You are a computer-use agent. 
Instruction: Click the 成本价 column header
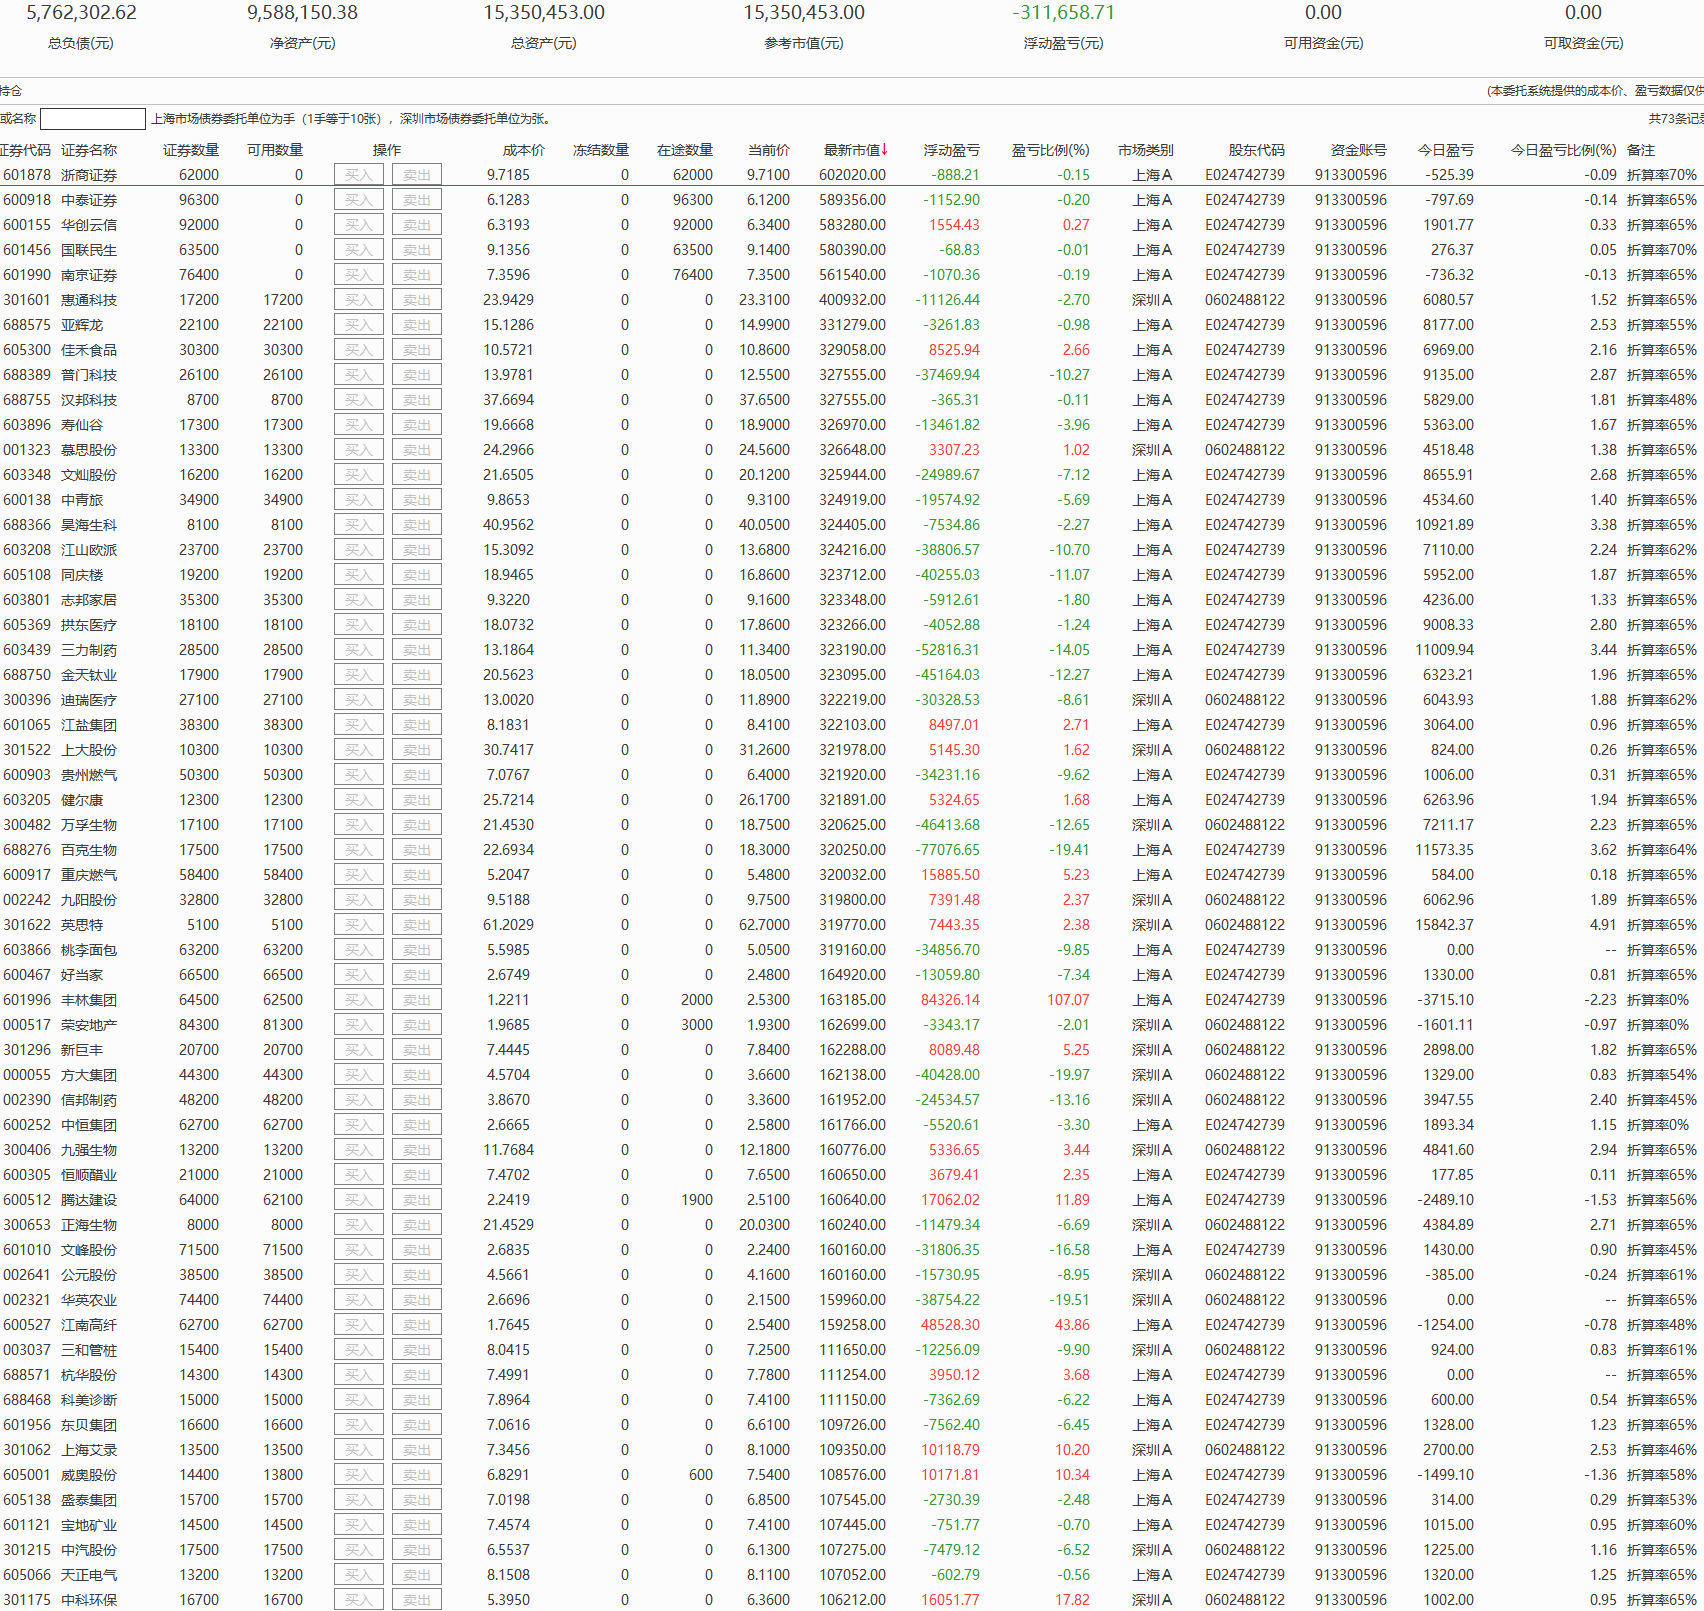523,150
